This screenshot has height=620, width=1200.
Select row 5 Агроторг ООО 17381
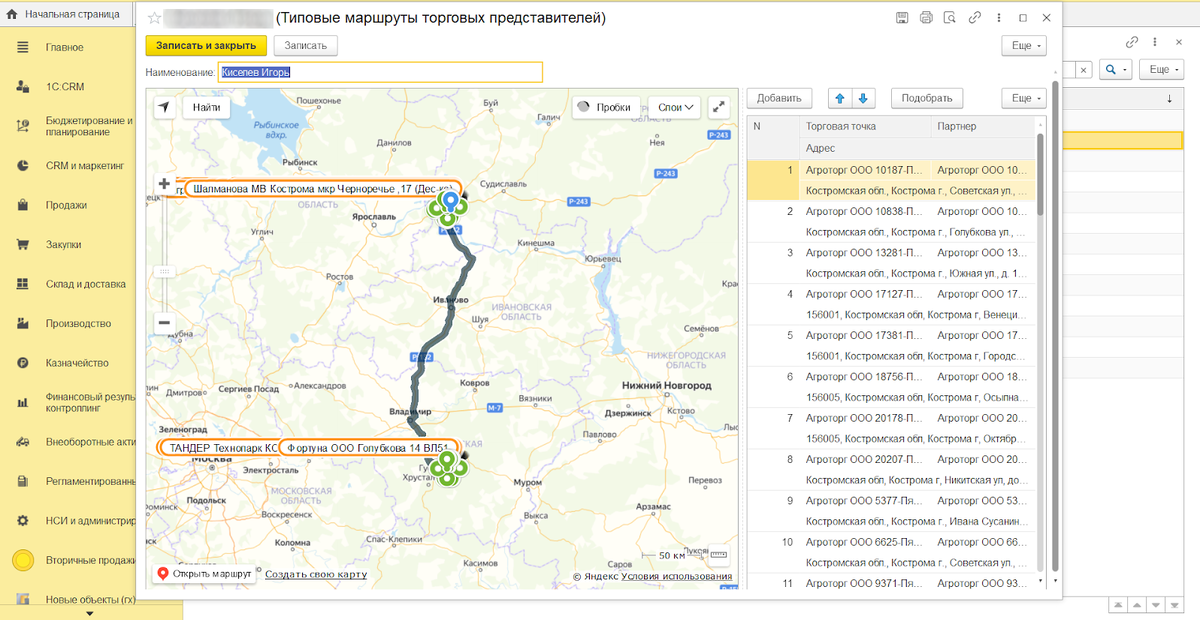889,345
